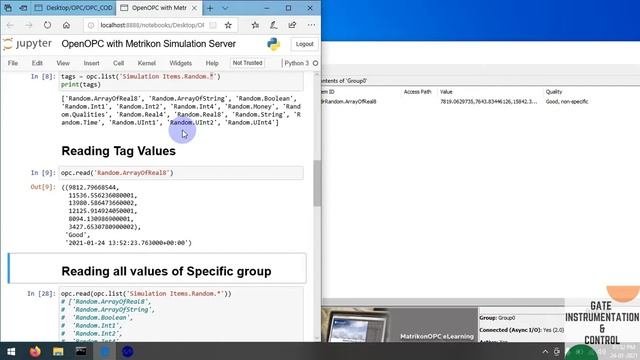Click the Python logo icon
Viewport: 640px width, 360px height.
coord(273,44)
